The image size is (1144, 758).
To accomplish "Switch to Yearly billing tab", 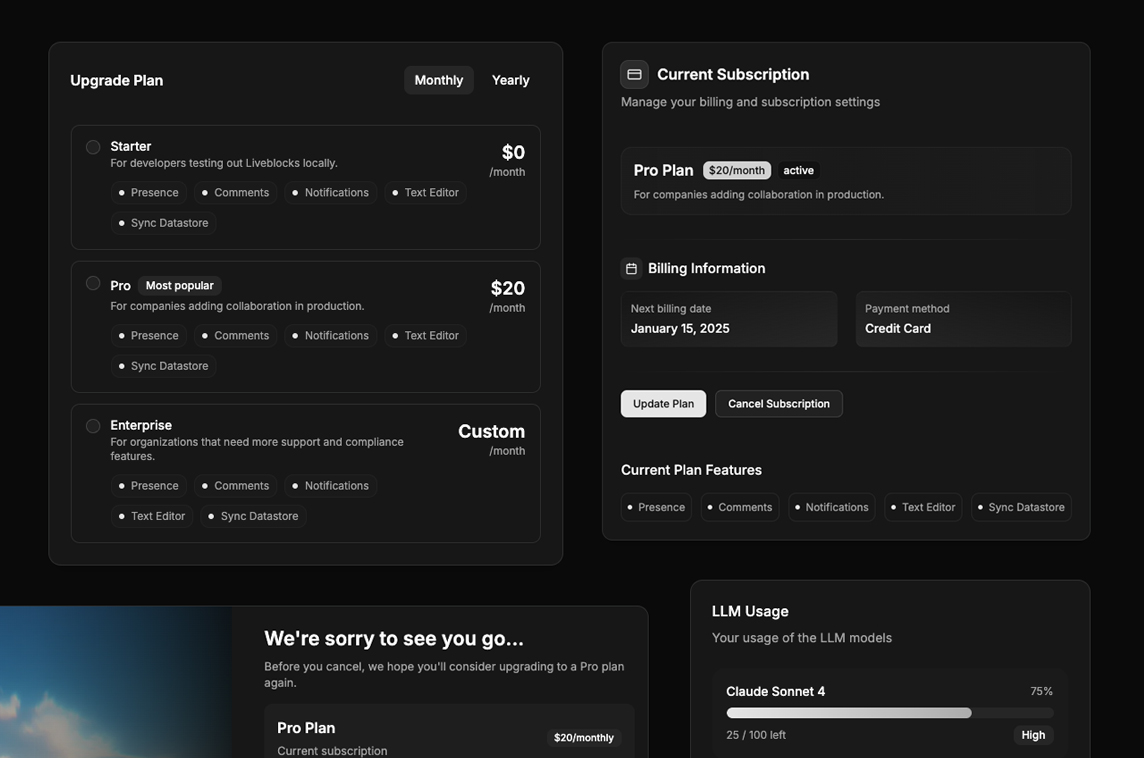I will coord(510,80).
